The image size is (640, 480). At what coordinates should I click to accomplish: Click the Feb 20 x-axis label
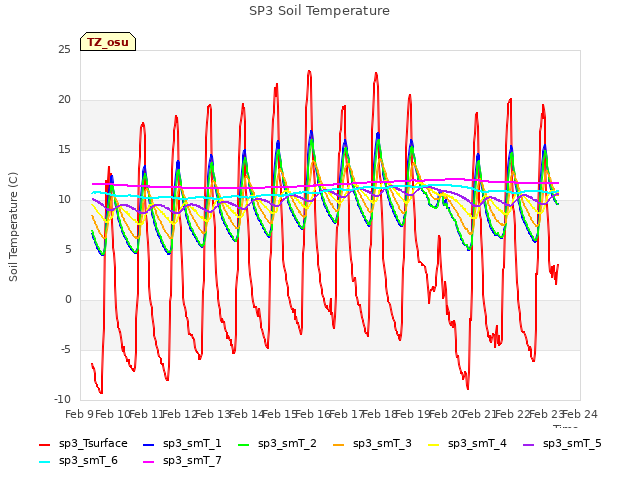click(x=447, y=415)
